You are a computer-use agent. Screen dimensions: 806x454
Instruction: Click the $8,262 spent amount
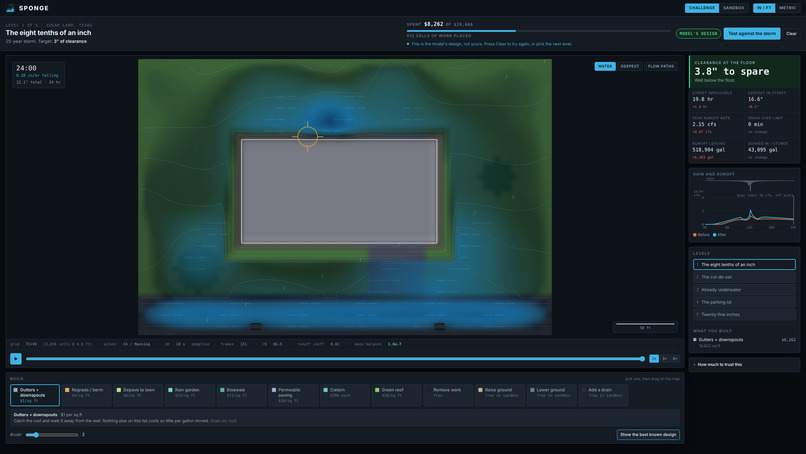[433, 24]
